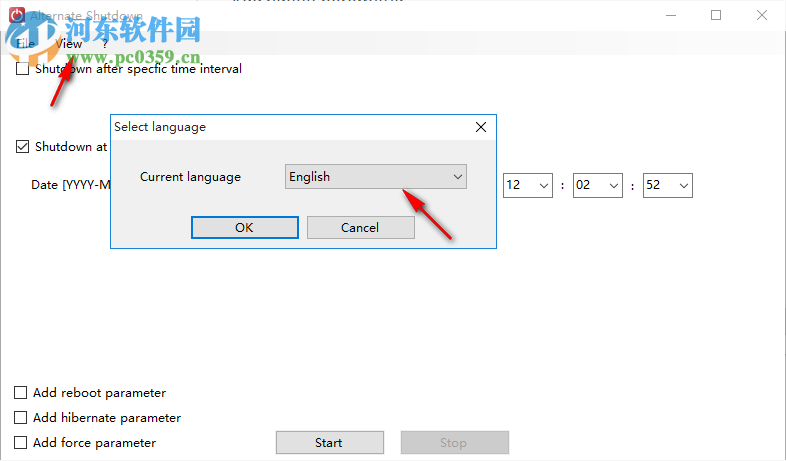Click the Date [YYYY-M label text
This screenshot has width=786, height=461.
[x=71, y=185]
